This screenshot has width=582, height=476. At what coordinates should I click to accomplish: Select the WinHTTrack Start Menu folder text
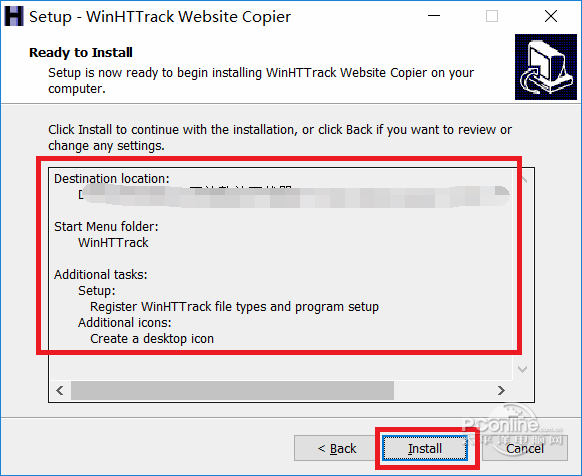click(x=113, y=242)
